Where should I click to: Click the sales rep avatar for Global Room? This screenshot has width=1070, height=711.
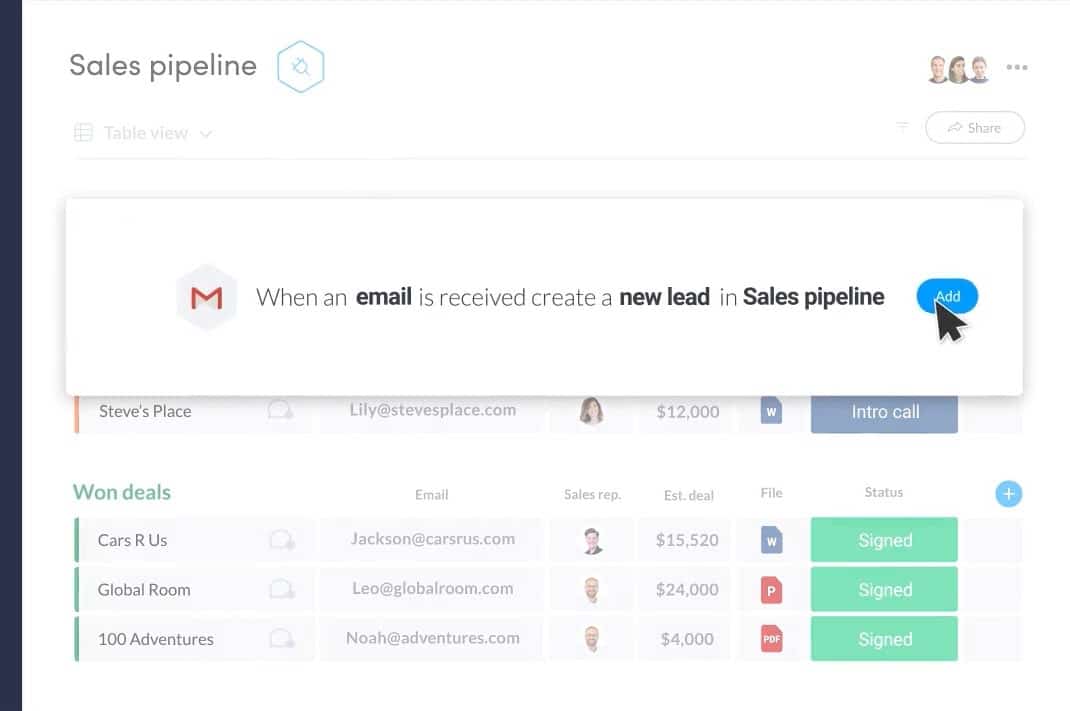pos(592,590)
